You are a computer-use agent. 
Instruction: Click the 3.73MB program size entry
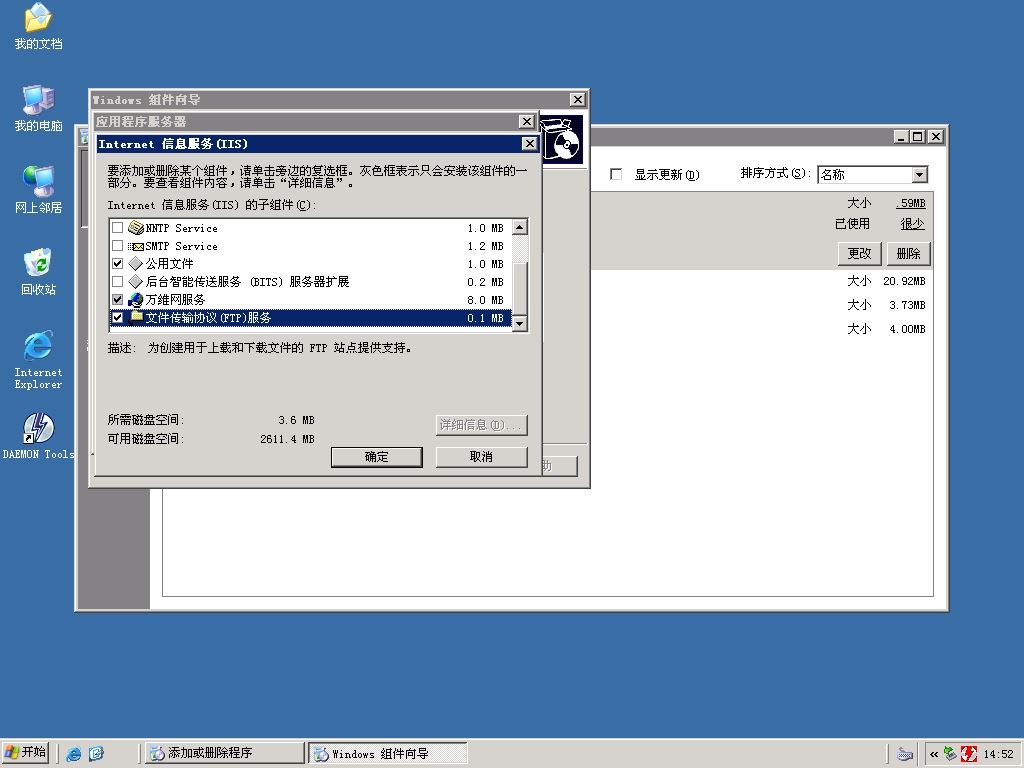coord(907,305)
